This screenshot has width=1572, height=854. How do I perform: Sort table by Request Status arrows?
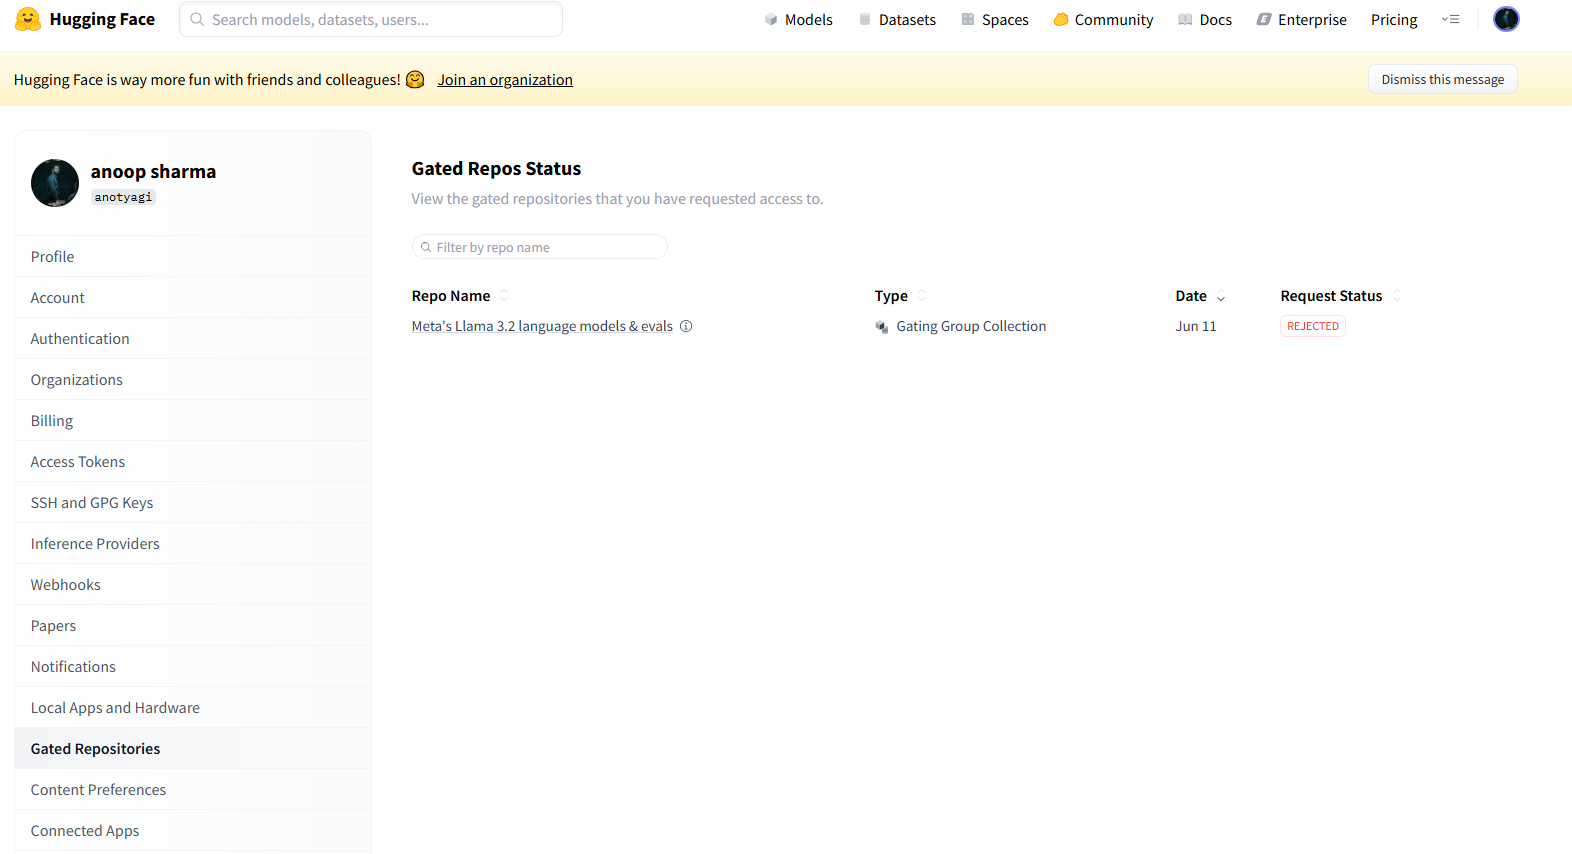1397,296
